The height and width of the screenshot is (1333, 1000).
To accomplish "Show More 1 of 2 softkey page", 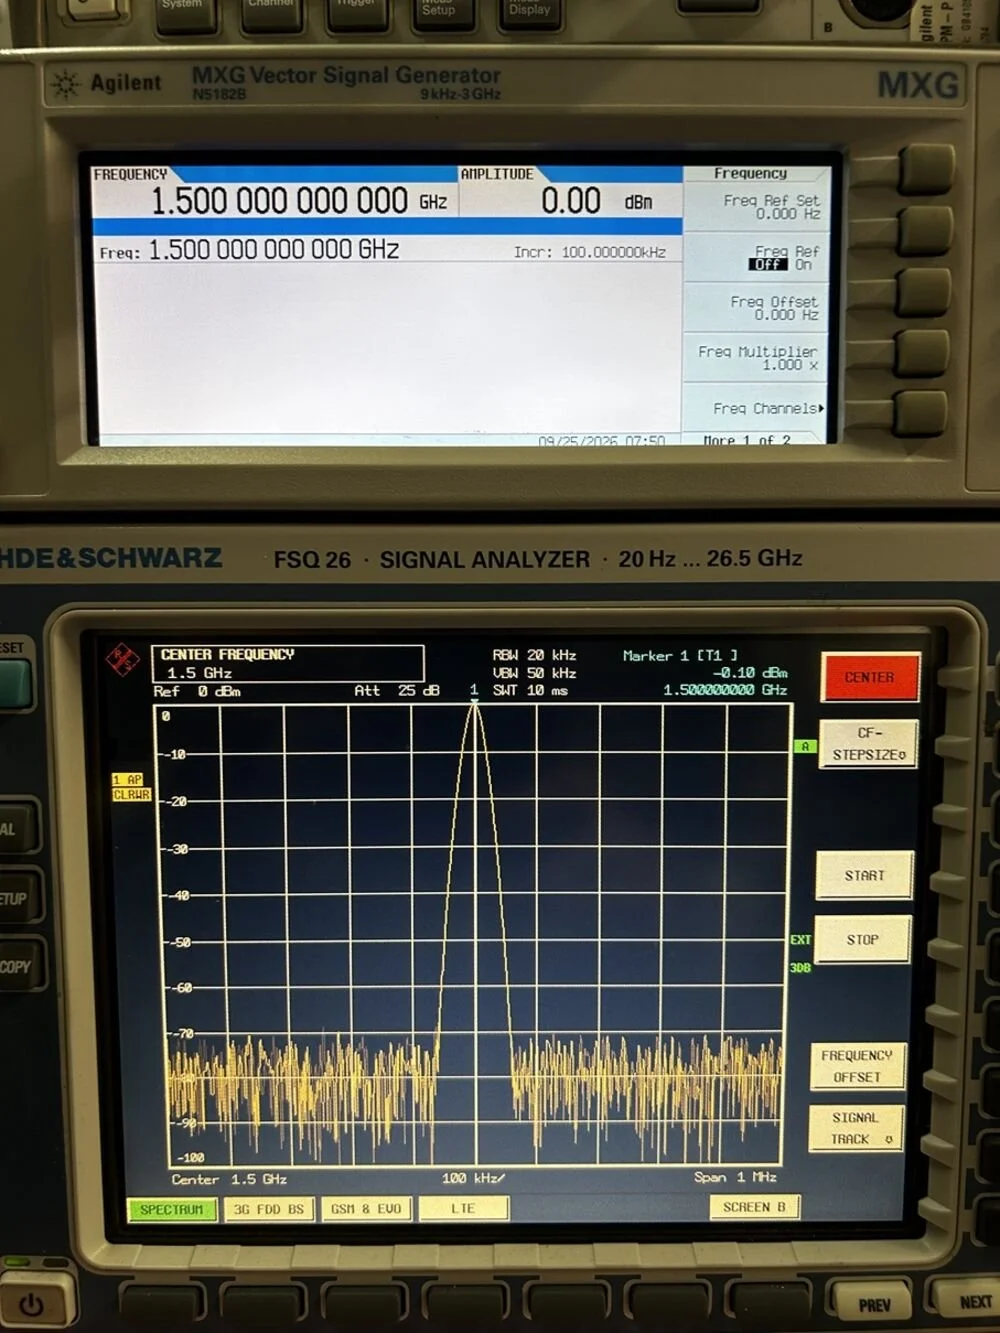I will coord(747,440).
